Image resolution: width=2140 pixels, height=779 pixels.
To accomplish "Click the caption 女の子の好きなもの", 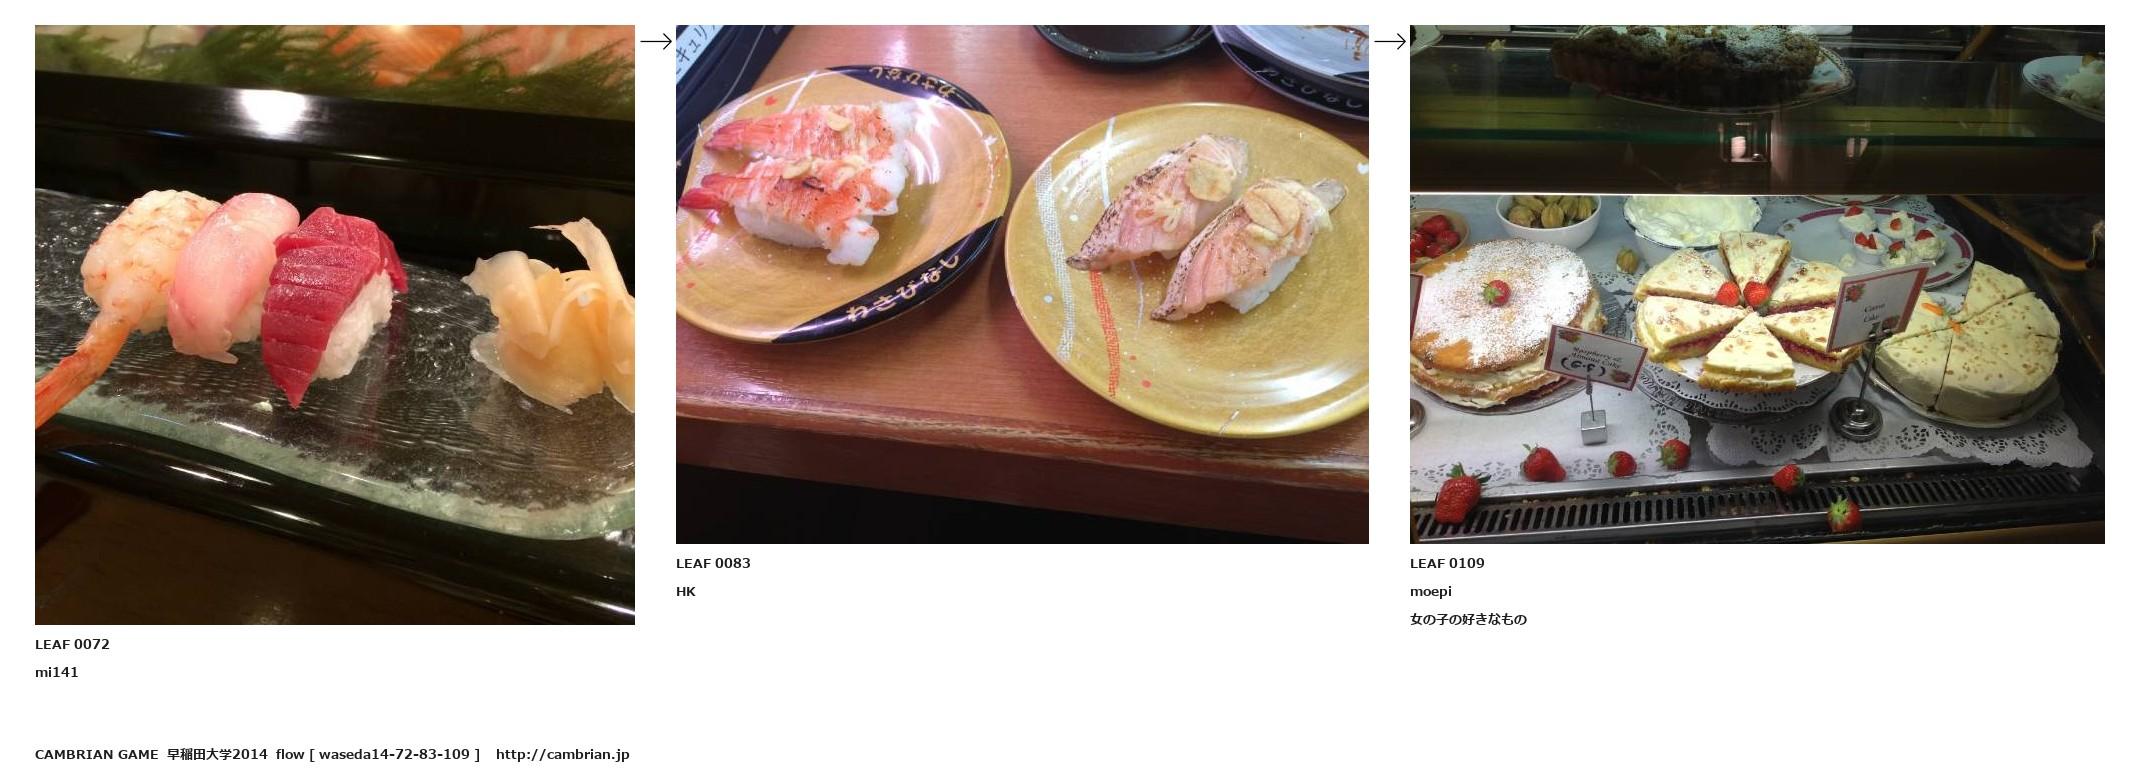I will (x=1468, y=619).
